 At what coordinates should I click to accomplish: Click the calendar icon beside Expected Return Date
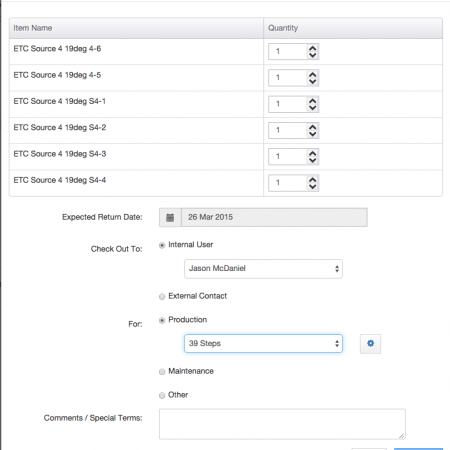[170, 218]
